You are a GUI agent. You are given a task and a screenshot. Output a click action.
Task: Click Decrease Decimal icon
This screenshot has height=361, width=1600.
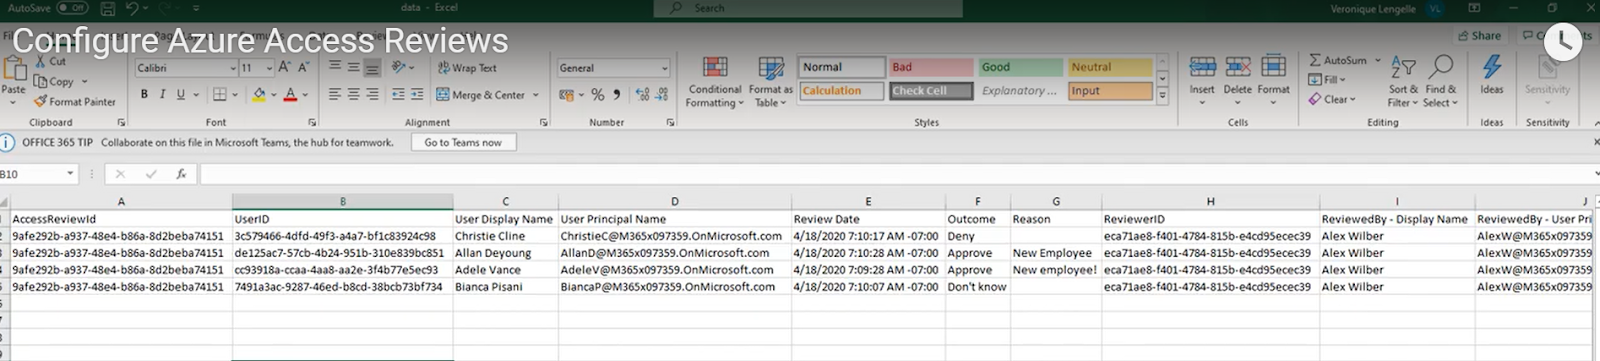(x=661, y=95)
